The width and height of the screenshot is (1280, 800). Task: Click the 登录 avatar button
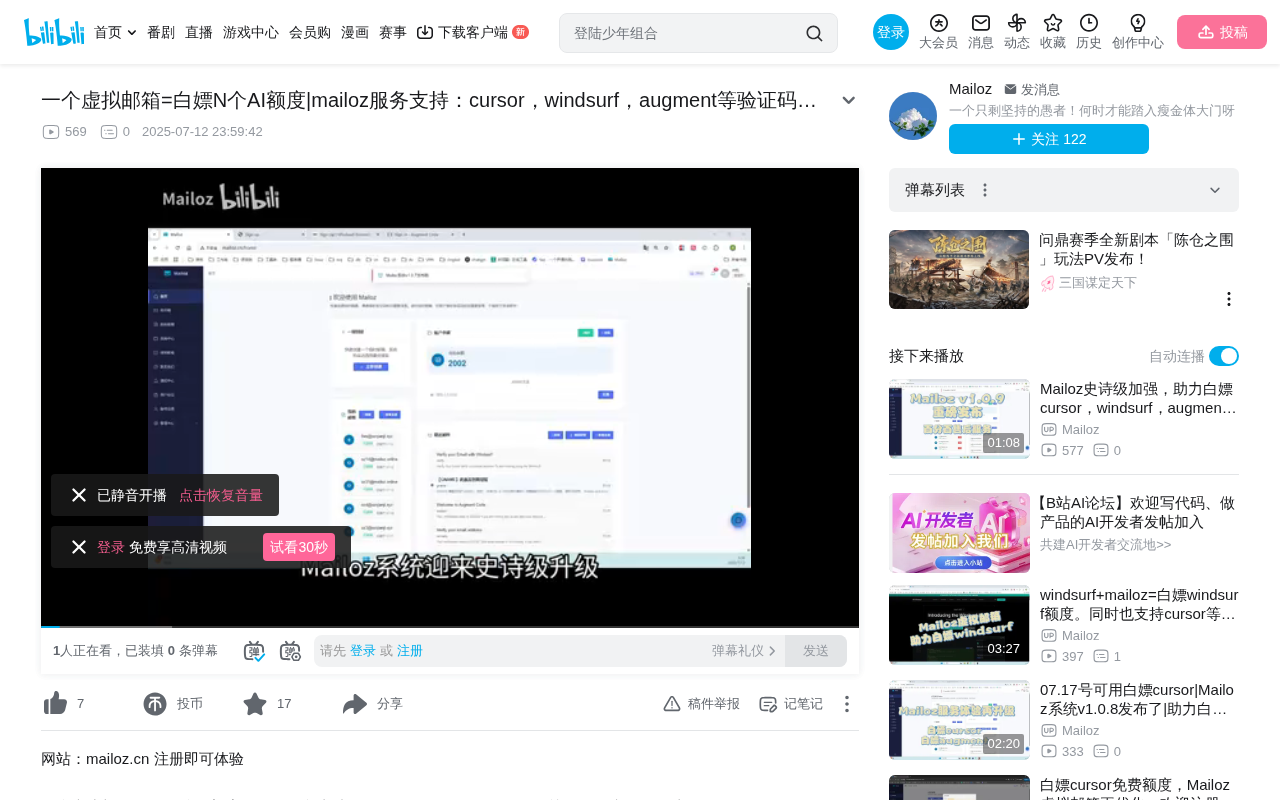coord(891,32)
